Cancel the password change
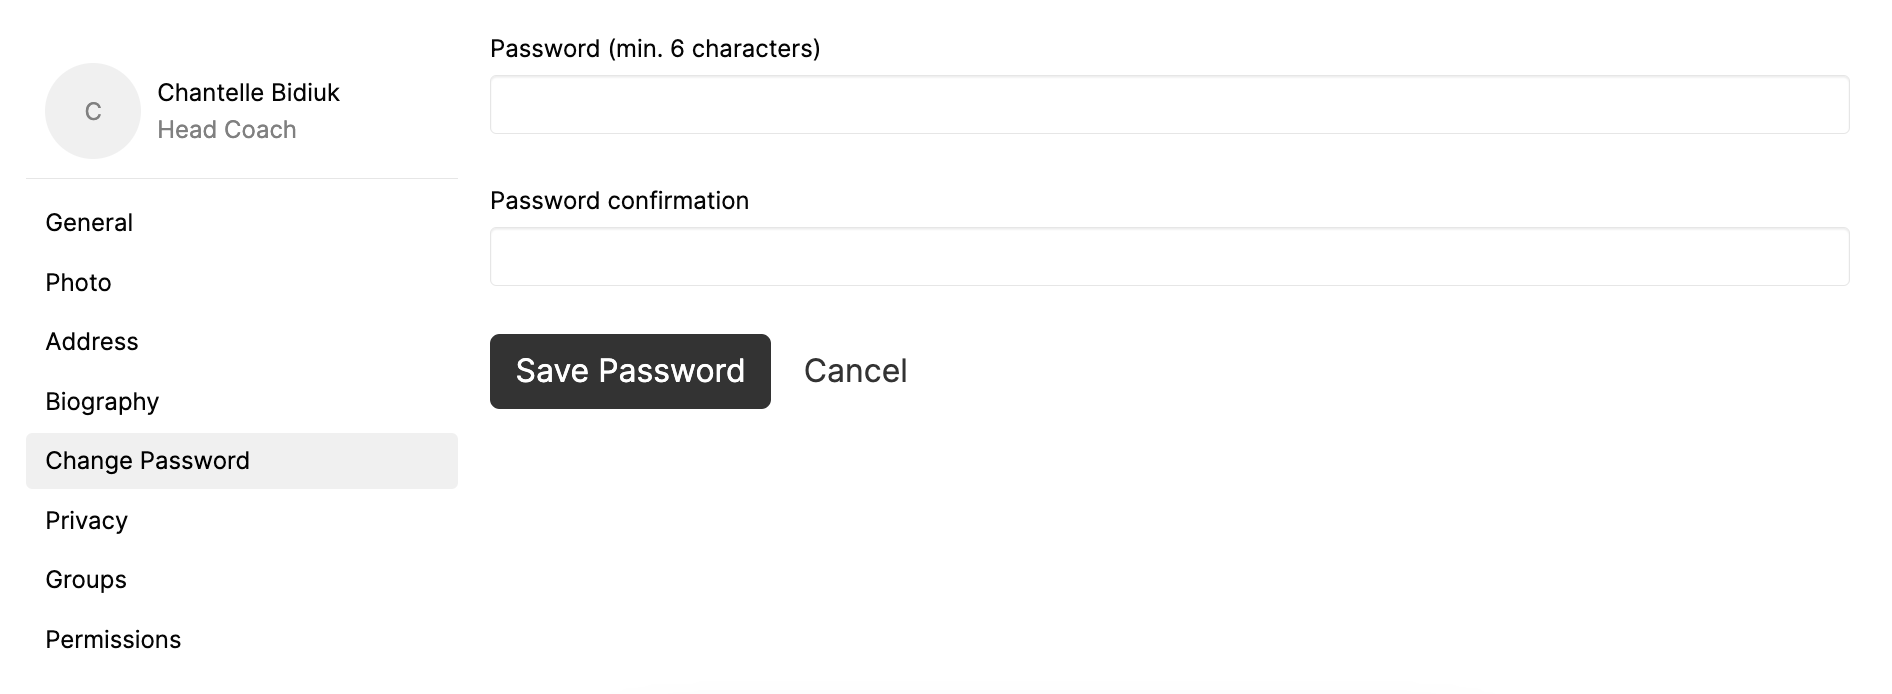 856,371
